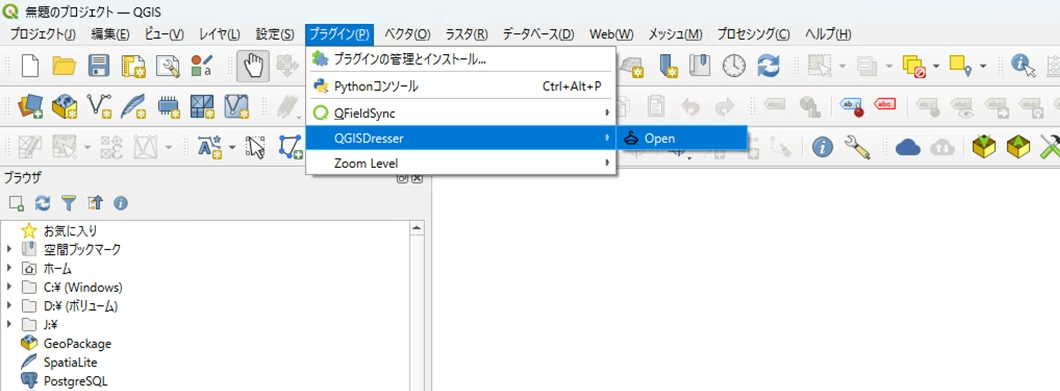1060x391 pixels.
Task: Open the Deselect Features dropdown arrow
Action: coord(936,66)
